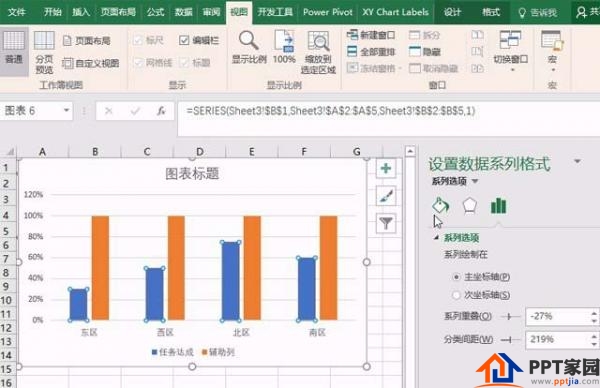Select the orange bar for 北区

(252, 268)
